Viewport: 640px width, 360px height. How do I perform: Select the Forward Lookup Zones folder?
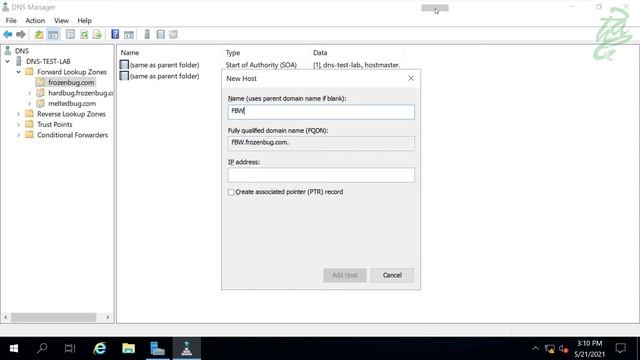click(x=72, y=72)
